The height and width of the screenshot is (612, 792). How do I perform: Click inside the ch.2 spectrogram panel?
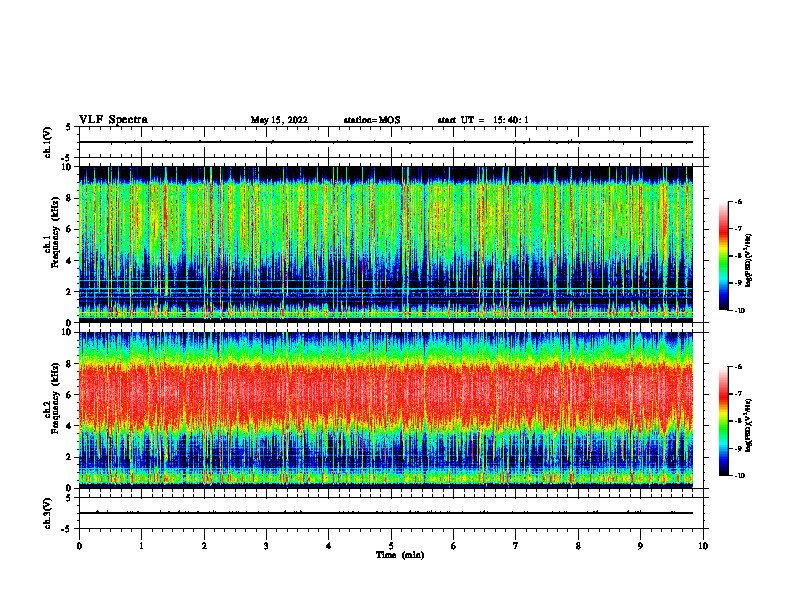[x=385, y=410]
